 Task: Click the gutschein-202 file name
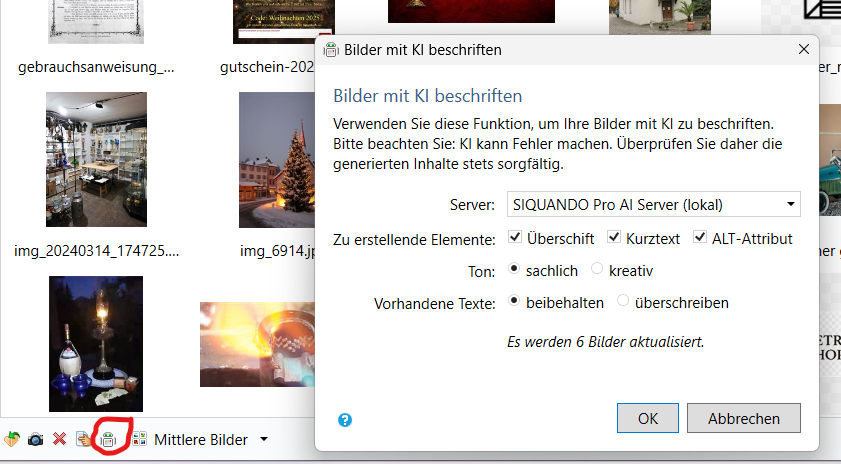pos(267,67)
